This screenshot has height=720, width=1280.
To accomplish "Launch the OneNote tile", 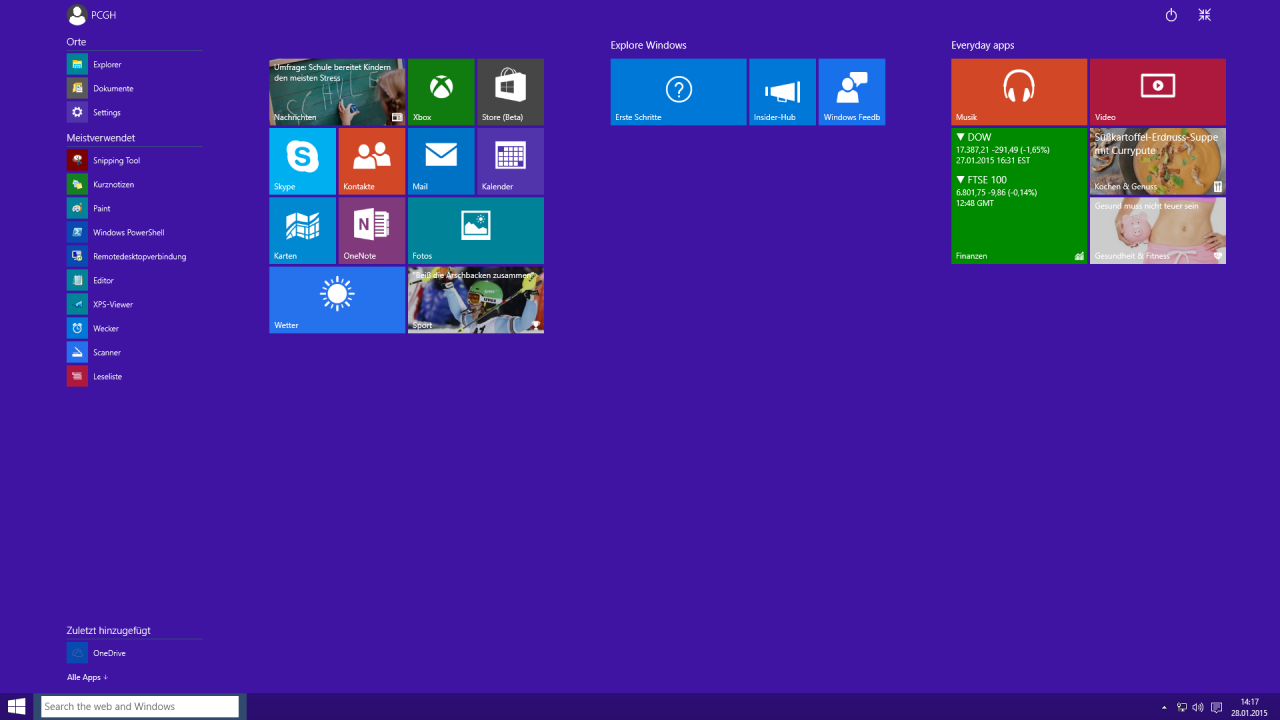I will pyautogui.click(x=372, y=230).
